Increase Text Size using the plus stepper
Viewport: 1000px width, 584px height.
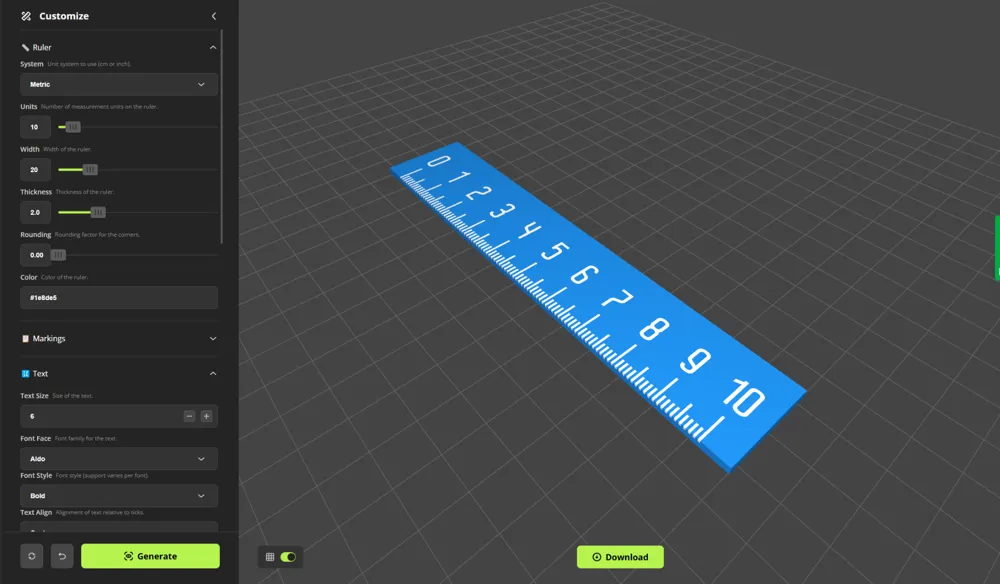pos(208,416)
